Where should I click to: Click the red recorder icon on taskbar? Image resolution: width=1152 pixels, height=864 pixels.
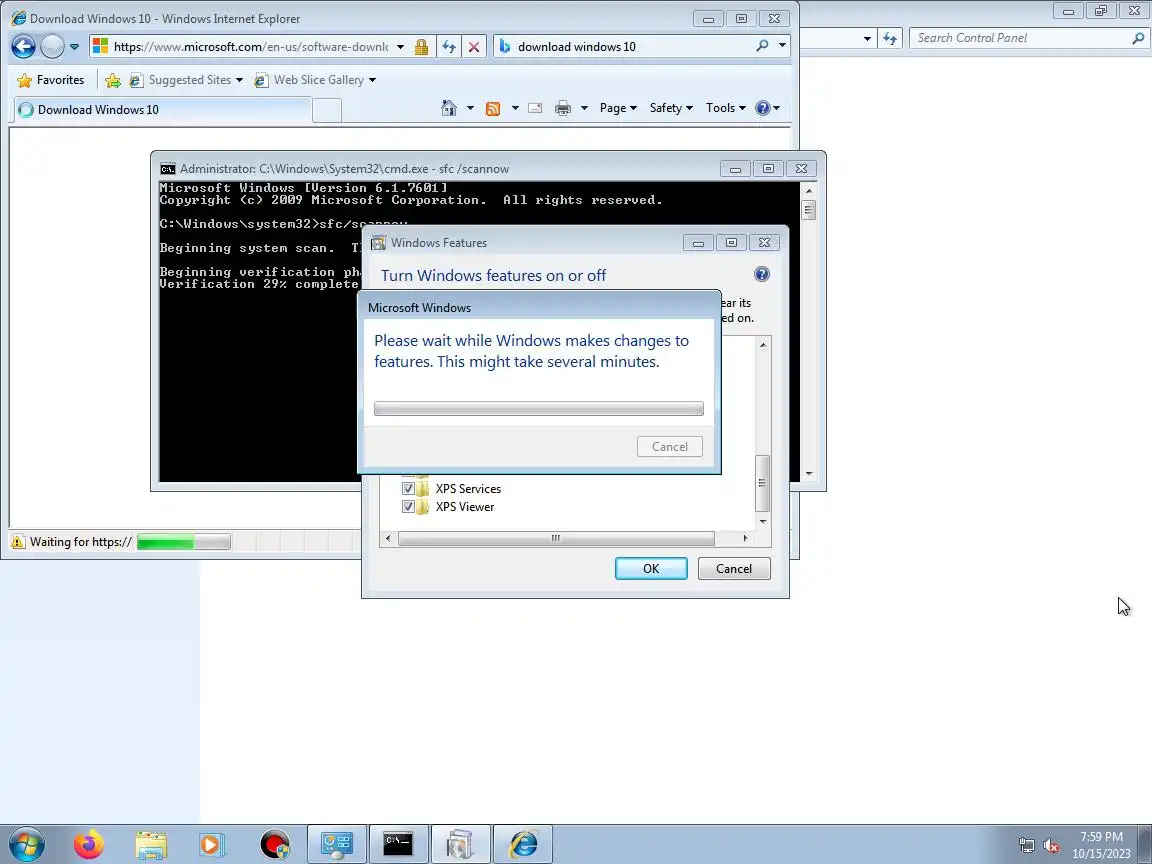[276, 845]
